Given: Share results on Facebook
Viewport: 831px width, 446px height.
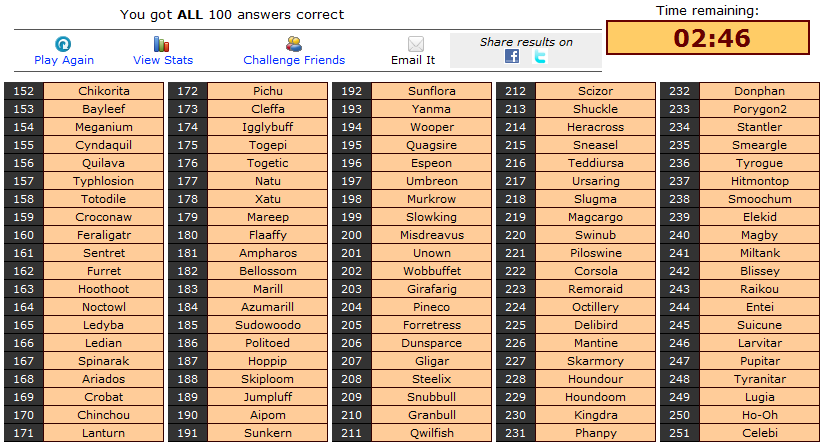Looking at the screenshot, I should click(x=512, y=56).
